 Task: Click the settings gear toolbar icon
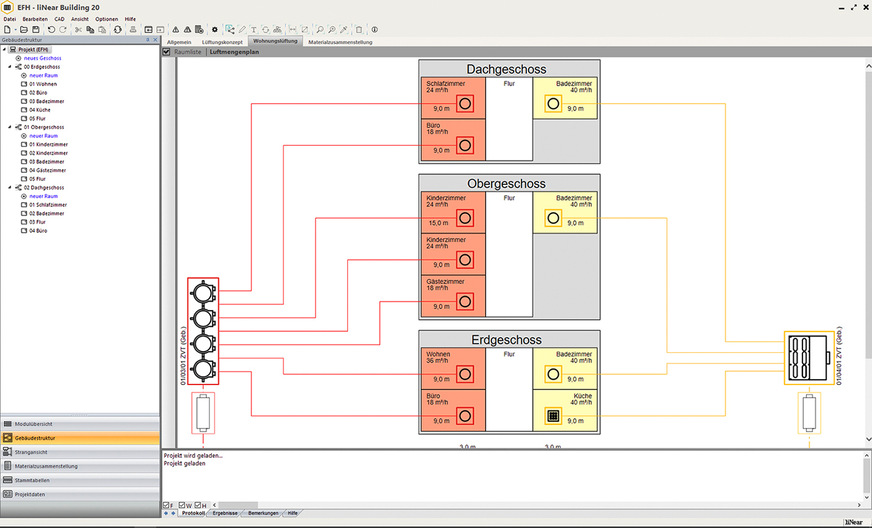pos(214,30)
